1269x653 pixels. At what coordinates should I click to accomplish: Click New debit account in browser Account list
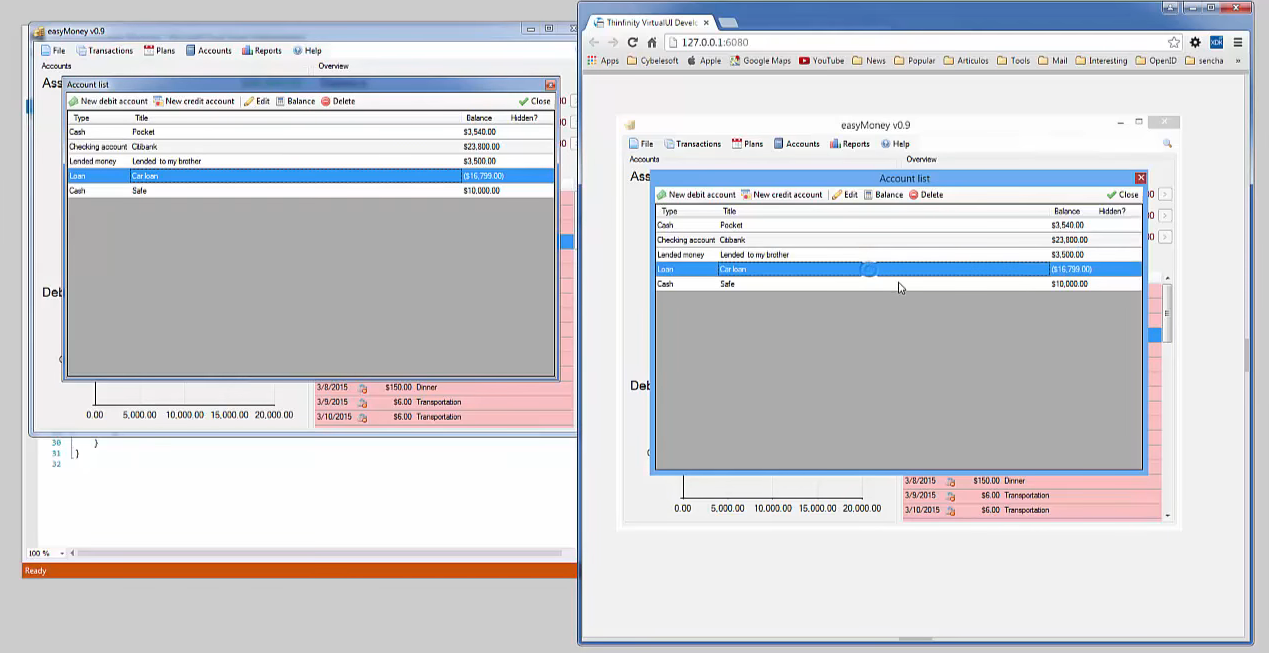click(696, 195)
